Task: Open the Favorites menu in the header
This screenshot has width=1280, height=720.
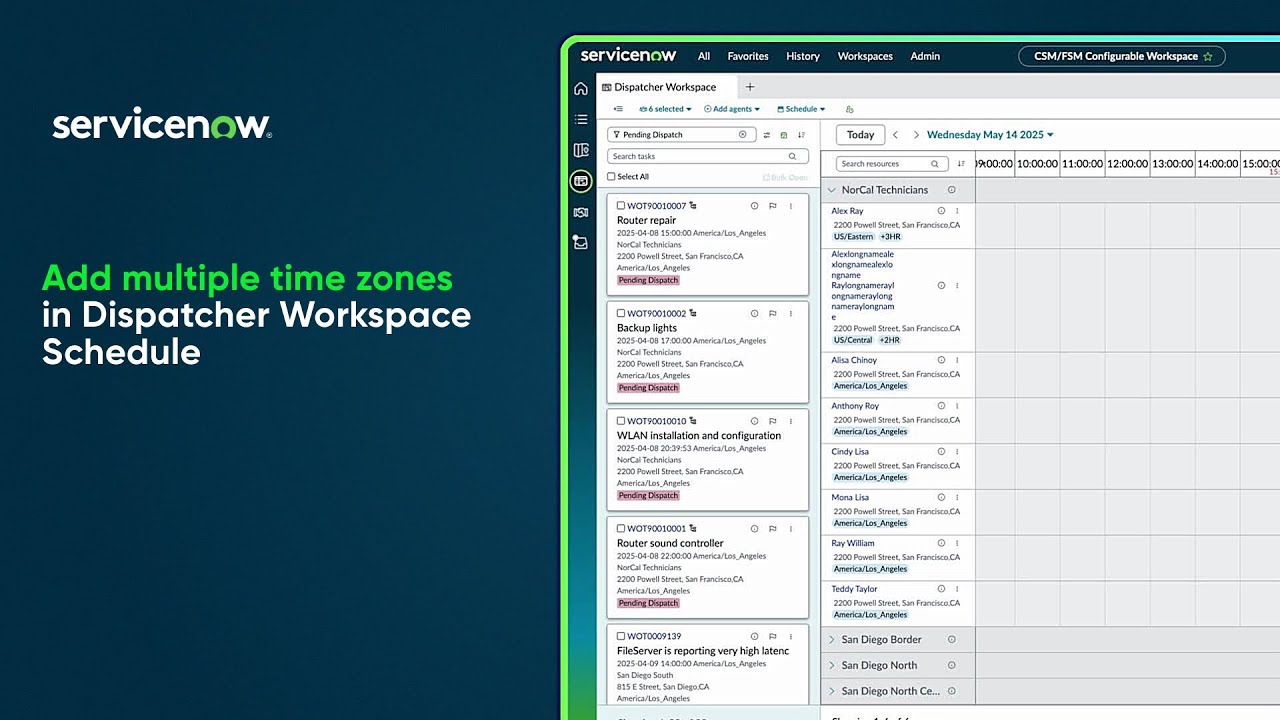Action: 747,56
